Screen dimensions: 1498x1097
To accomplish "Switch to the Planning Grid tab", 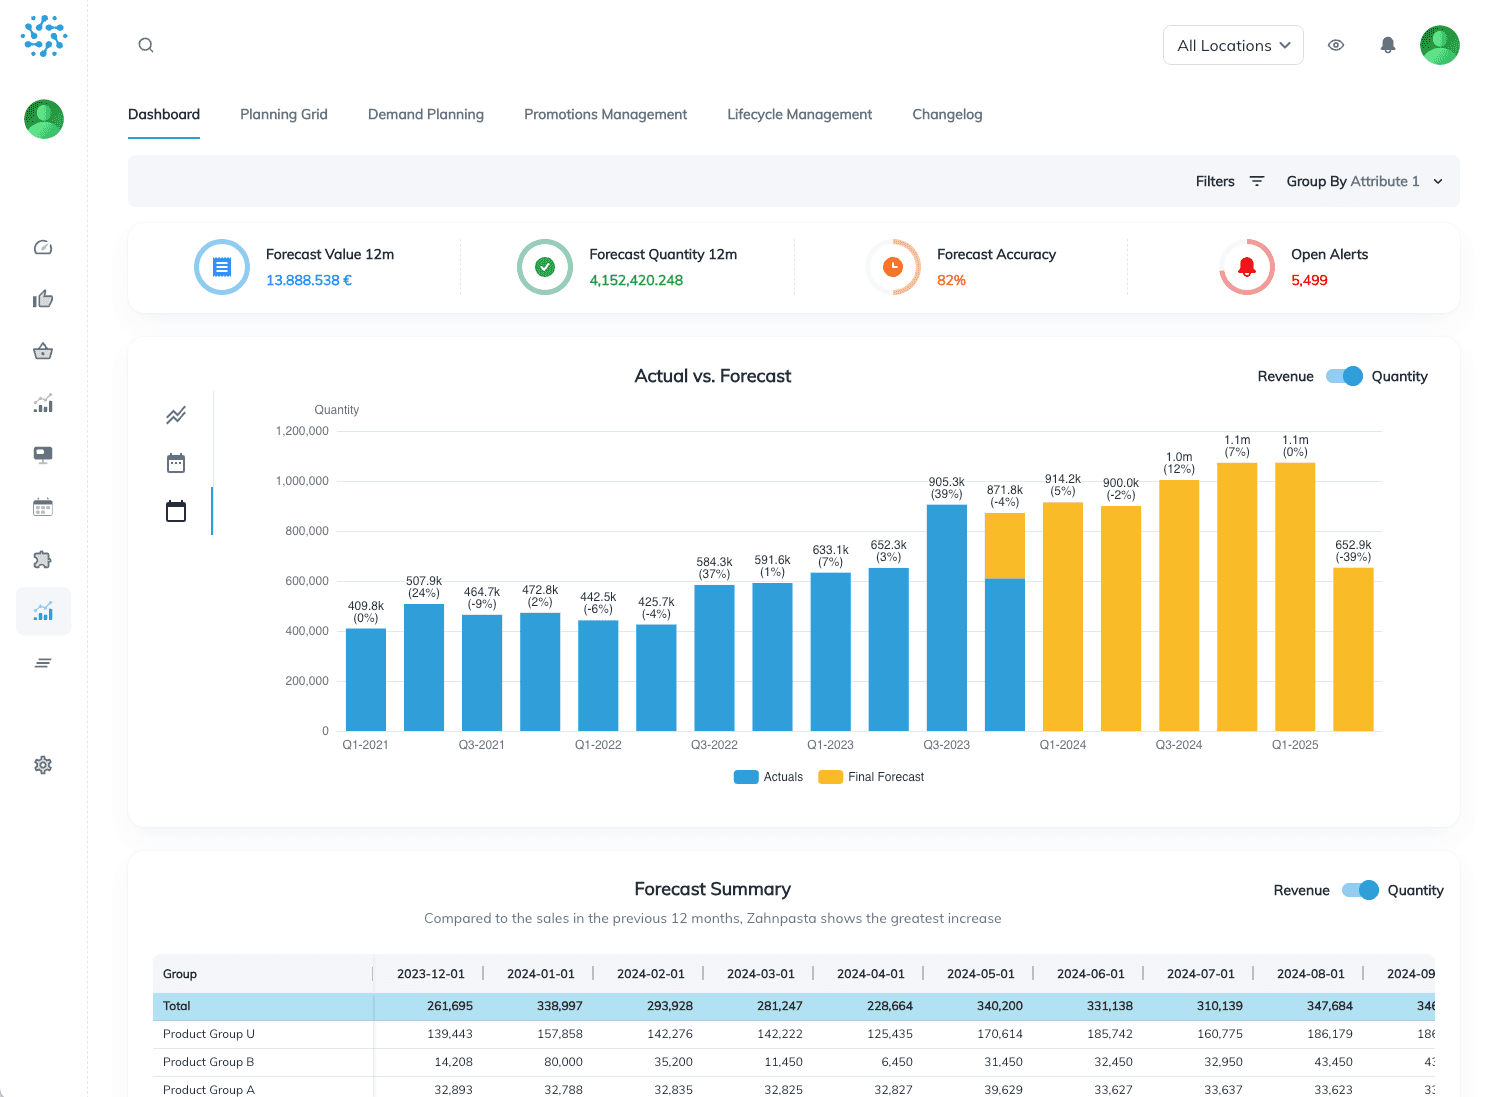I will [x=283, y=114].
